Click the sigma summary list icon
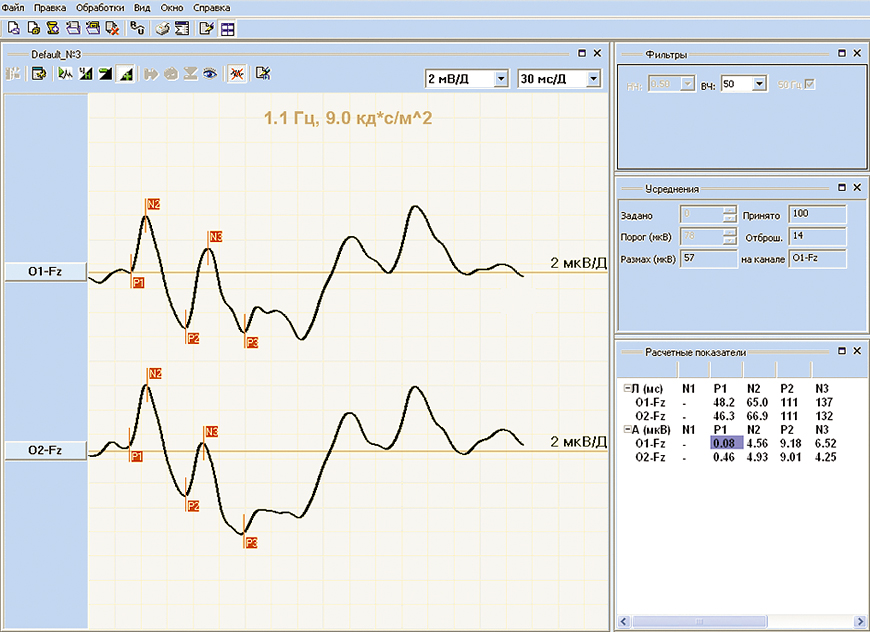 [182, 28]
